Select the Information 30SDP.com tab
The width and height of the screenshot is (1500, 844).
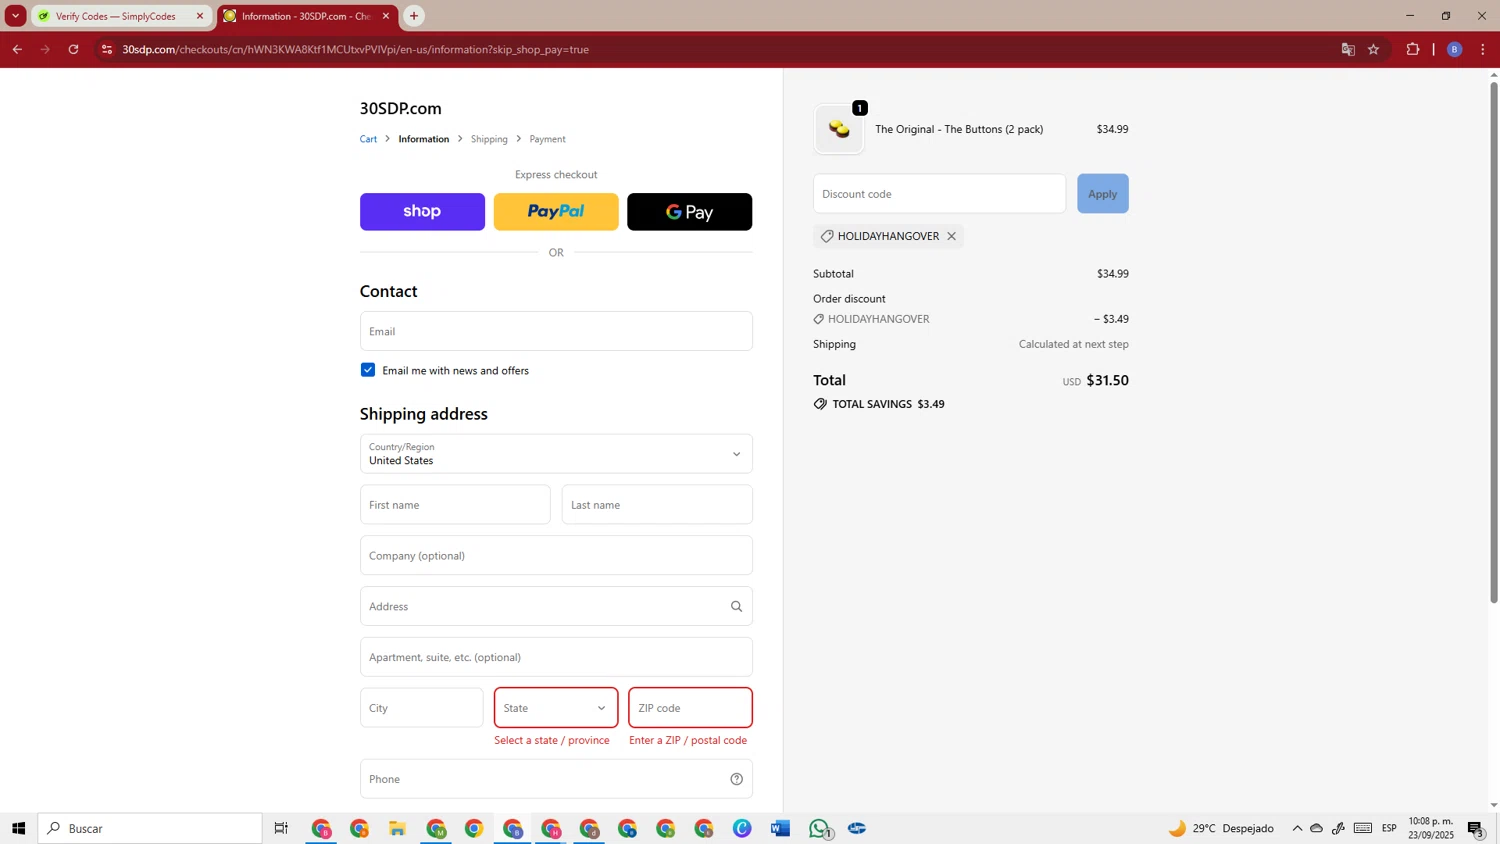[306, 16]
